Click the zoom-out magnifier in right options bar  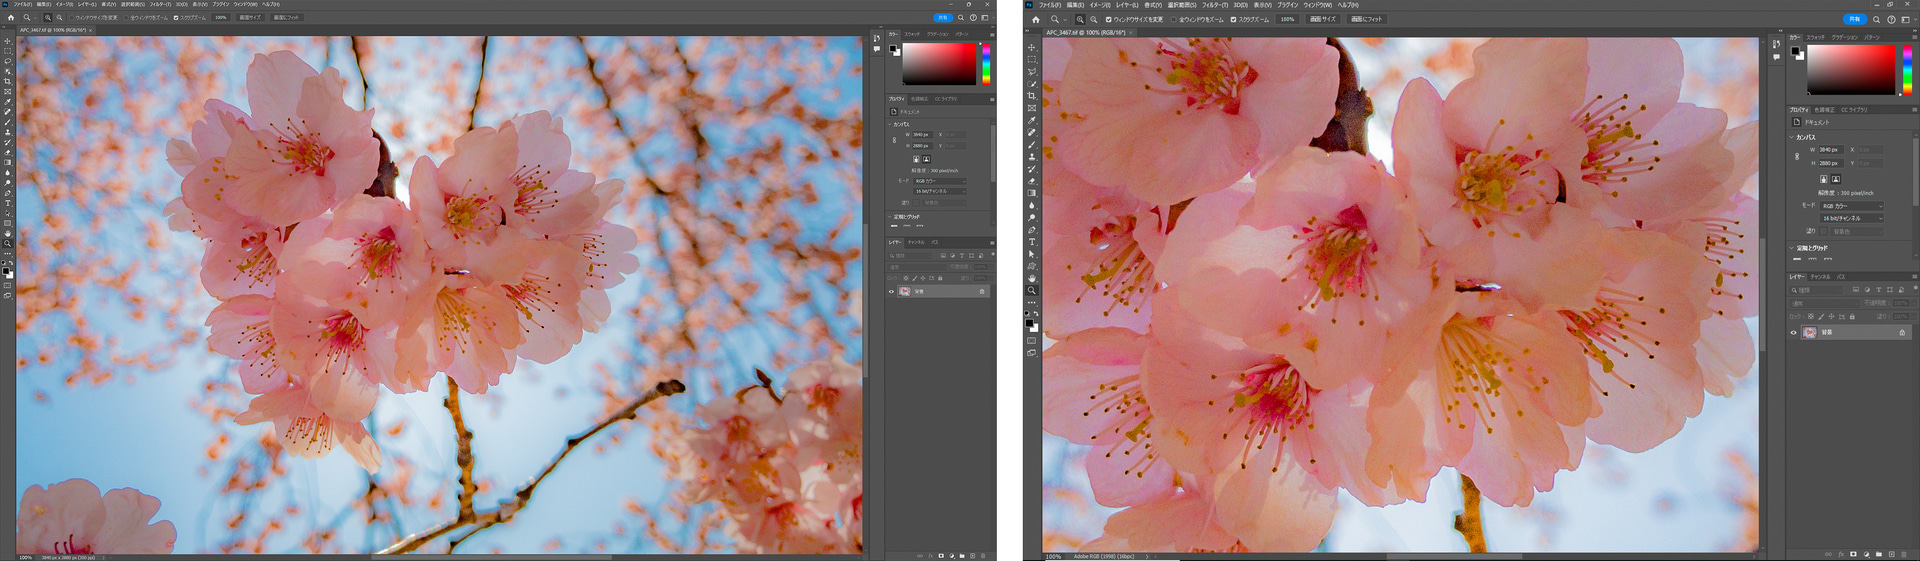pos(1093,19)
